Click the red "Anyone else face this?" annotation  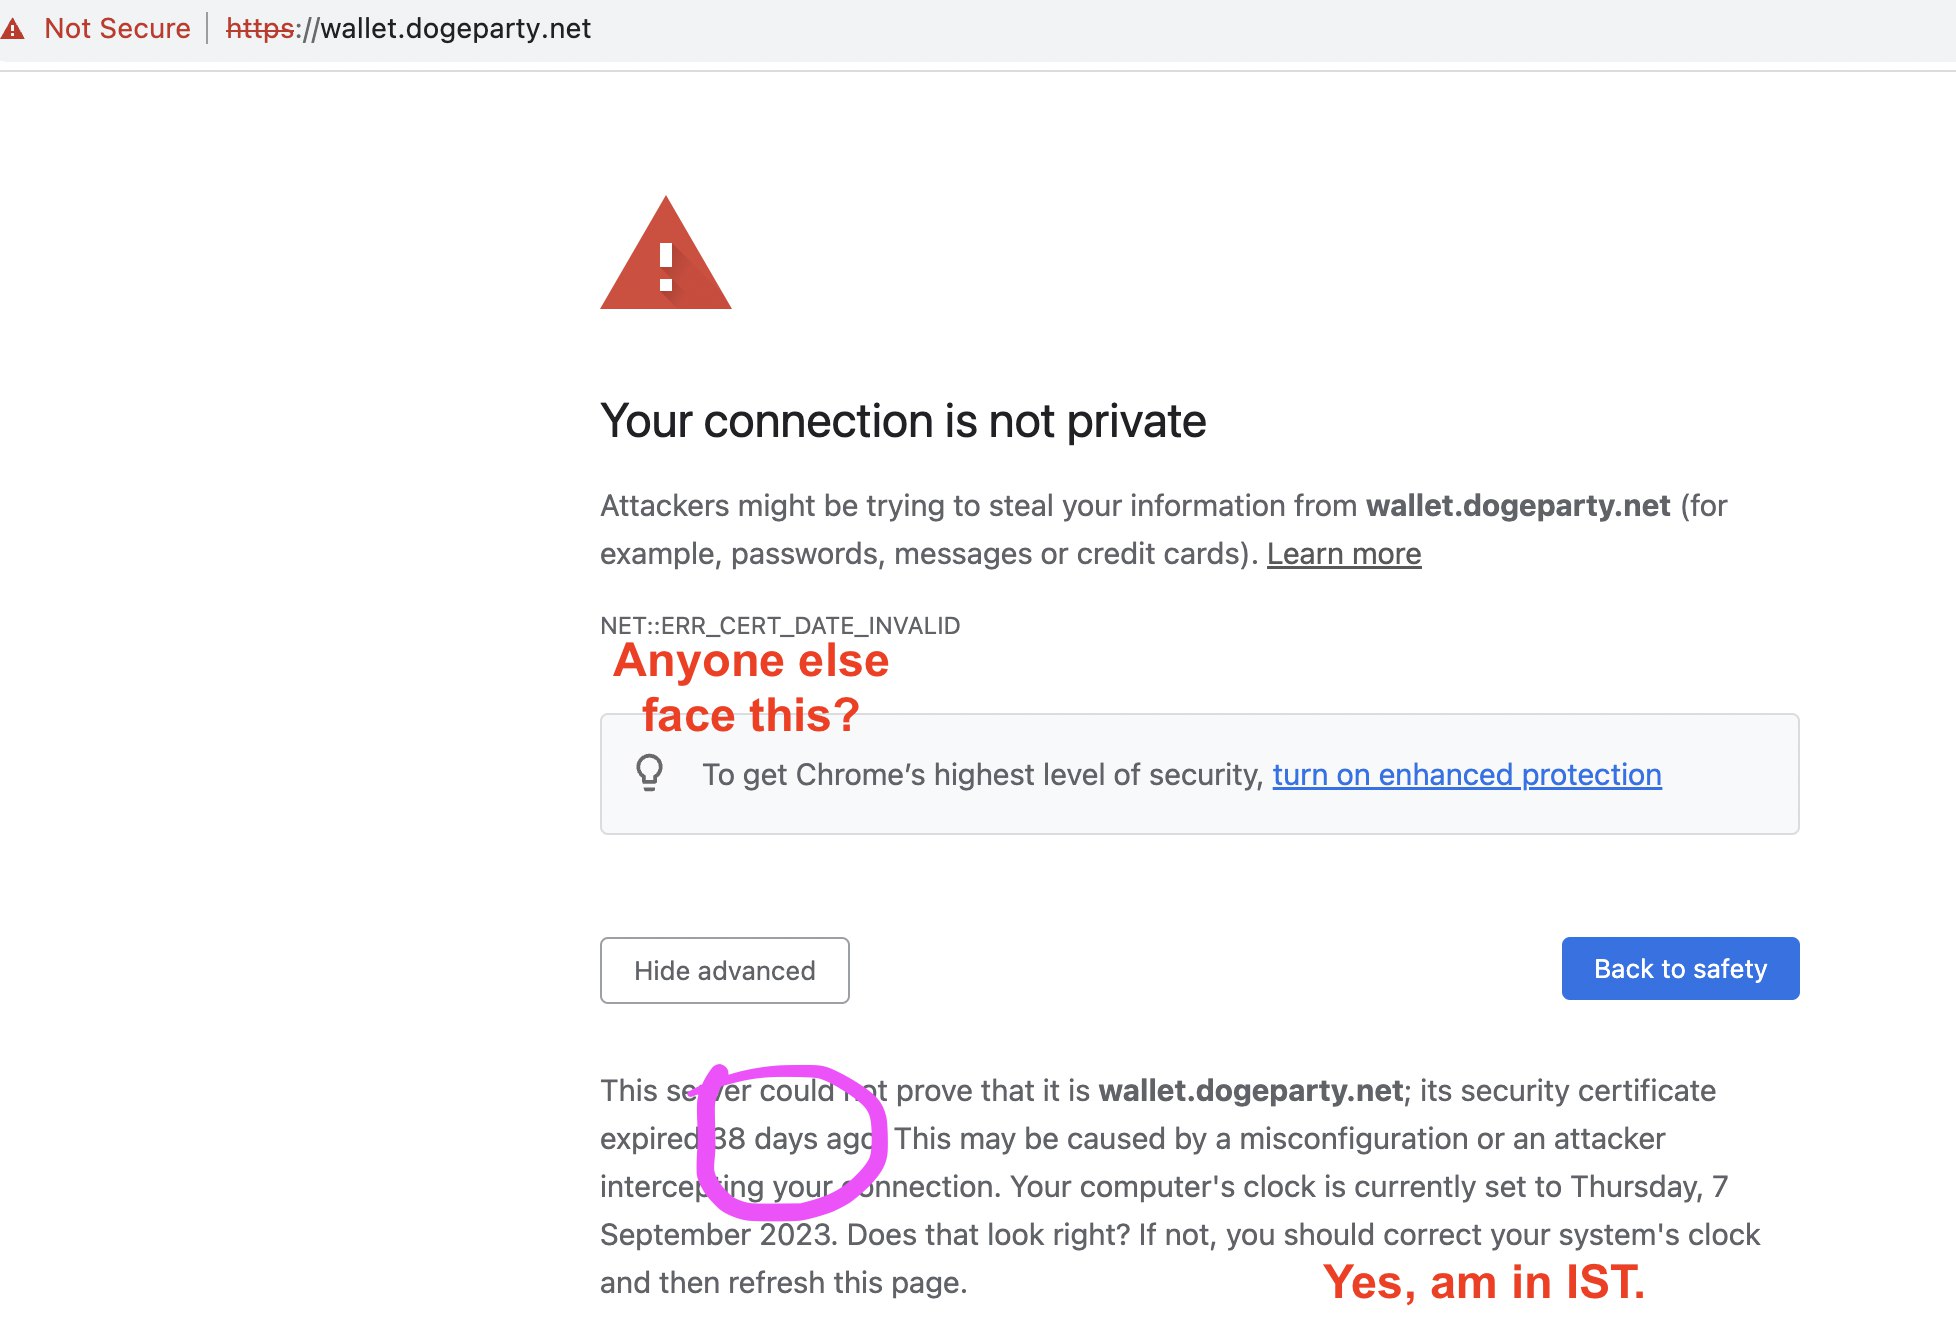click(x=751, y=688)
